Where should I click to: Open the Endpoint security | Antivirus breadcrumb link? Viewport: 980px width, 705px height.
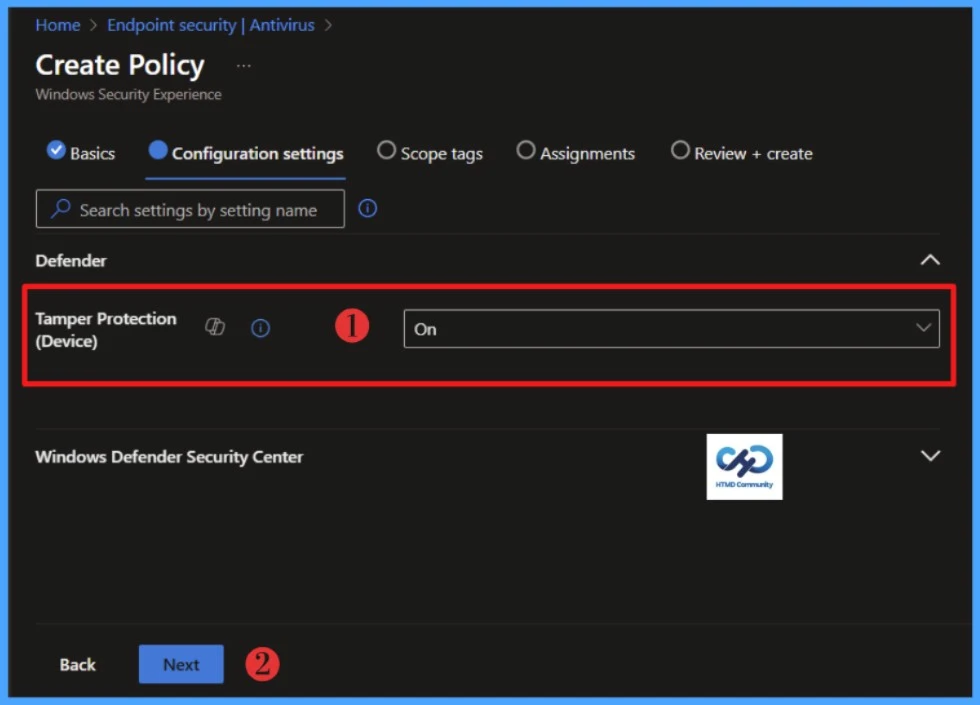(210, 24)
